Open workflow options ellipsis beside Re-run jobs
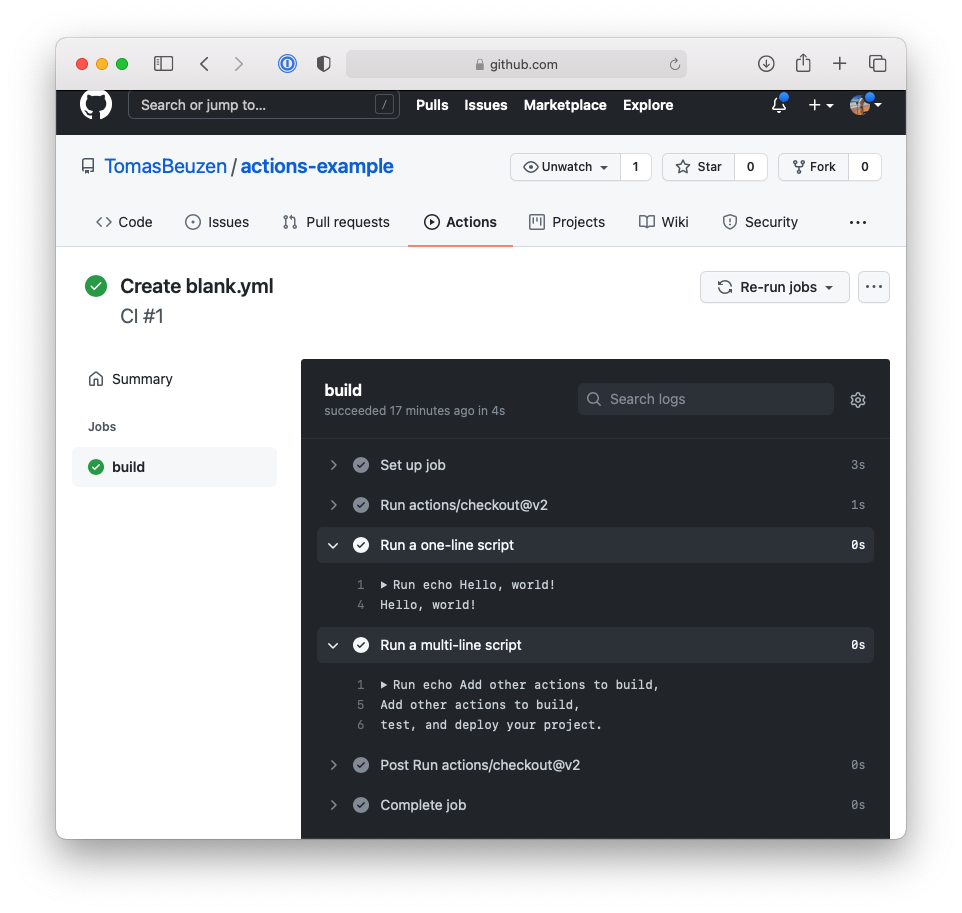 (x=874, y=287)
